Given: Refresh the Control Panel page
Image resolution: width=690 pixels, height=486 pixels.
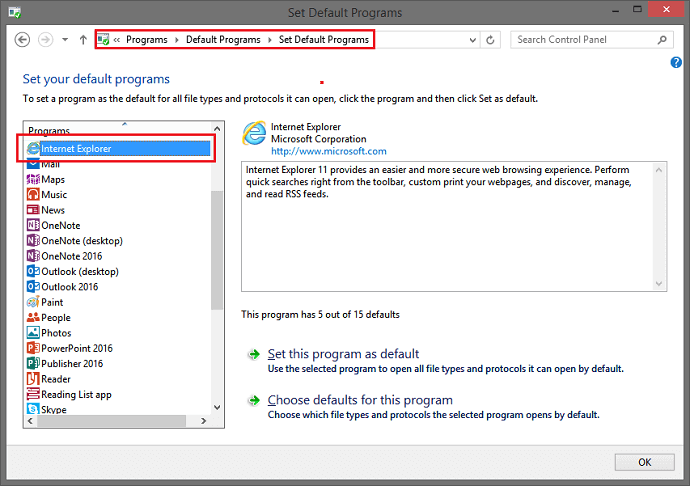Looking at the screenshot, I should (x=490, y=40).
